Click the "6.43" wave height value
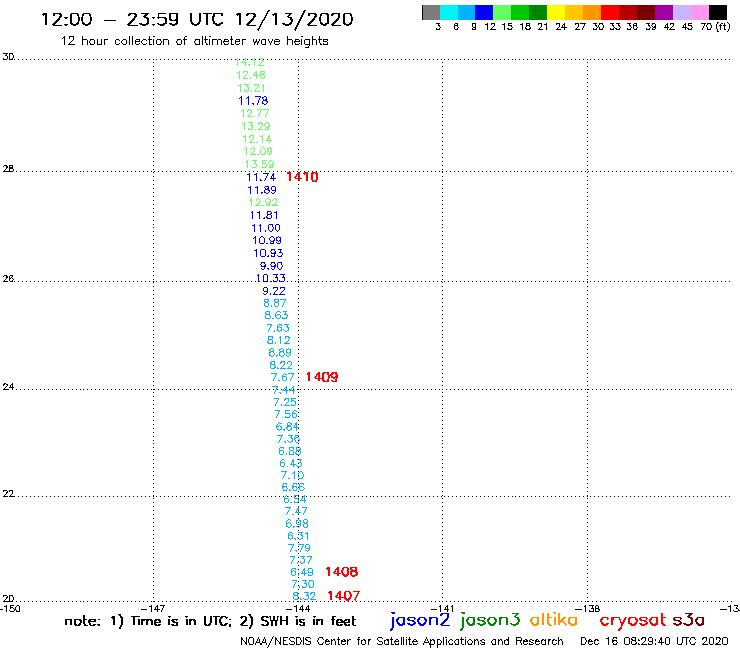The width and height of the screenshot is (740, 650). click(291, 464)
